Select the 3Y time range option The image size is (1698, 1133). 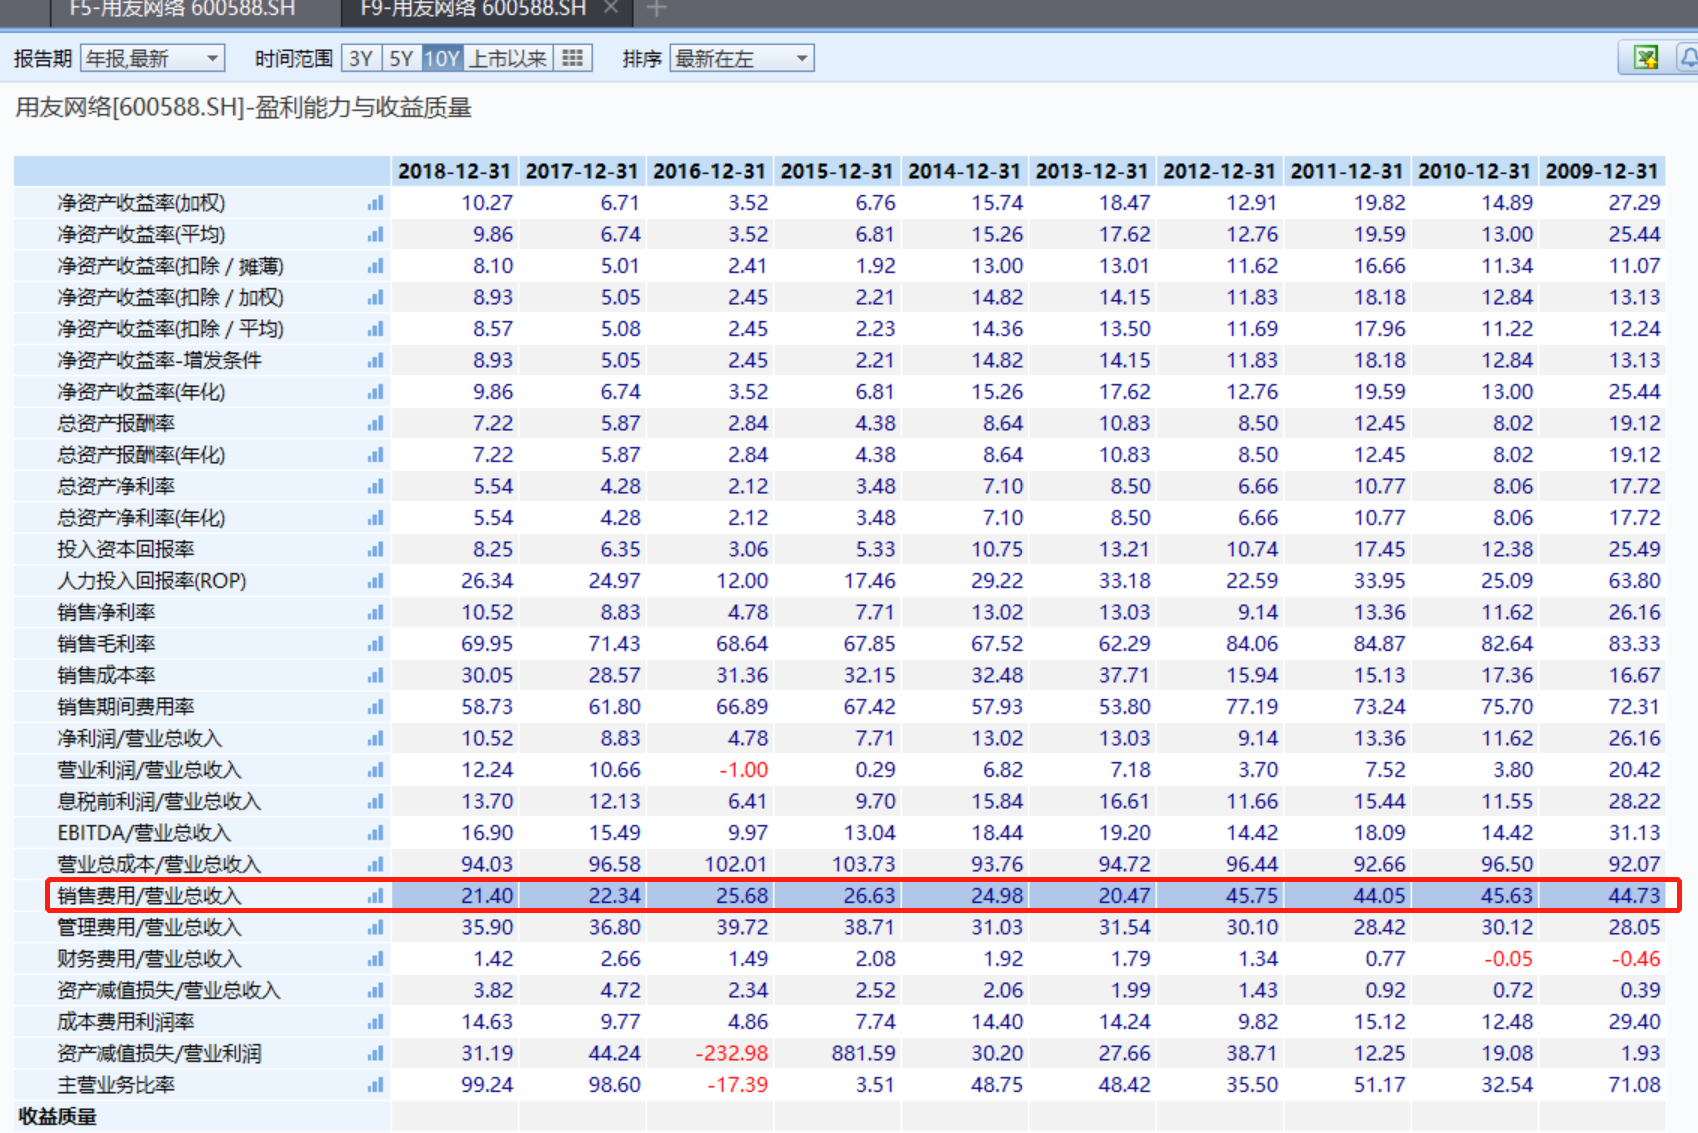[361, 58]
